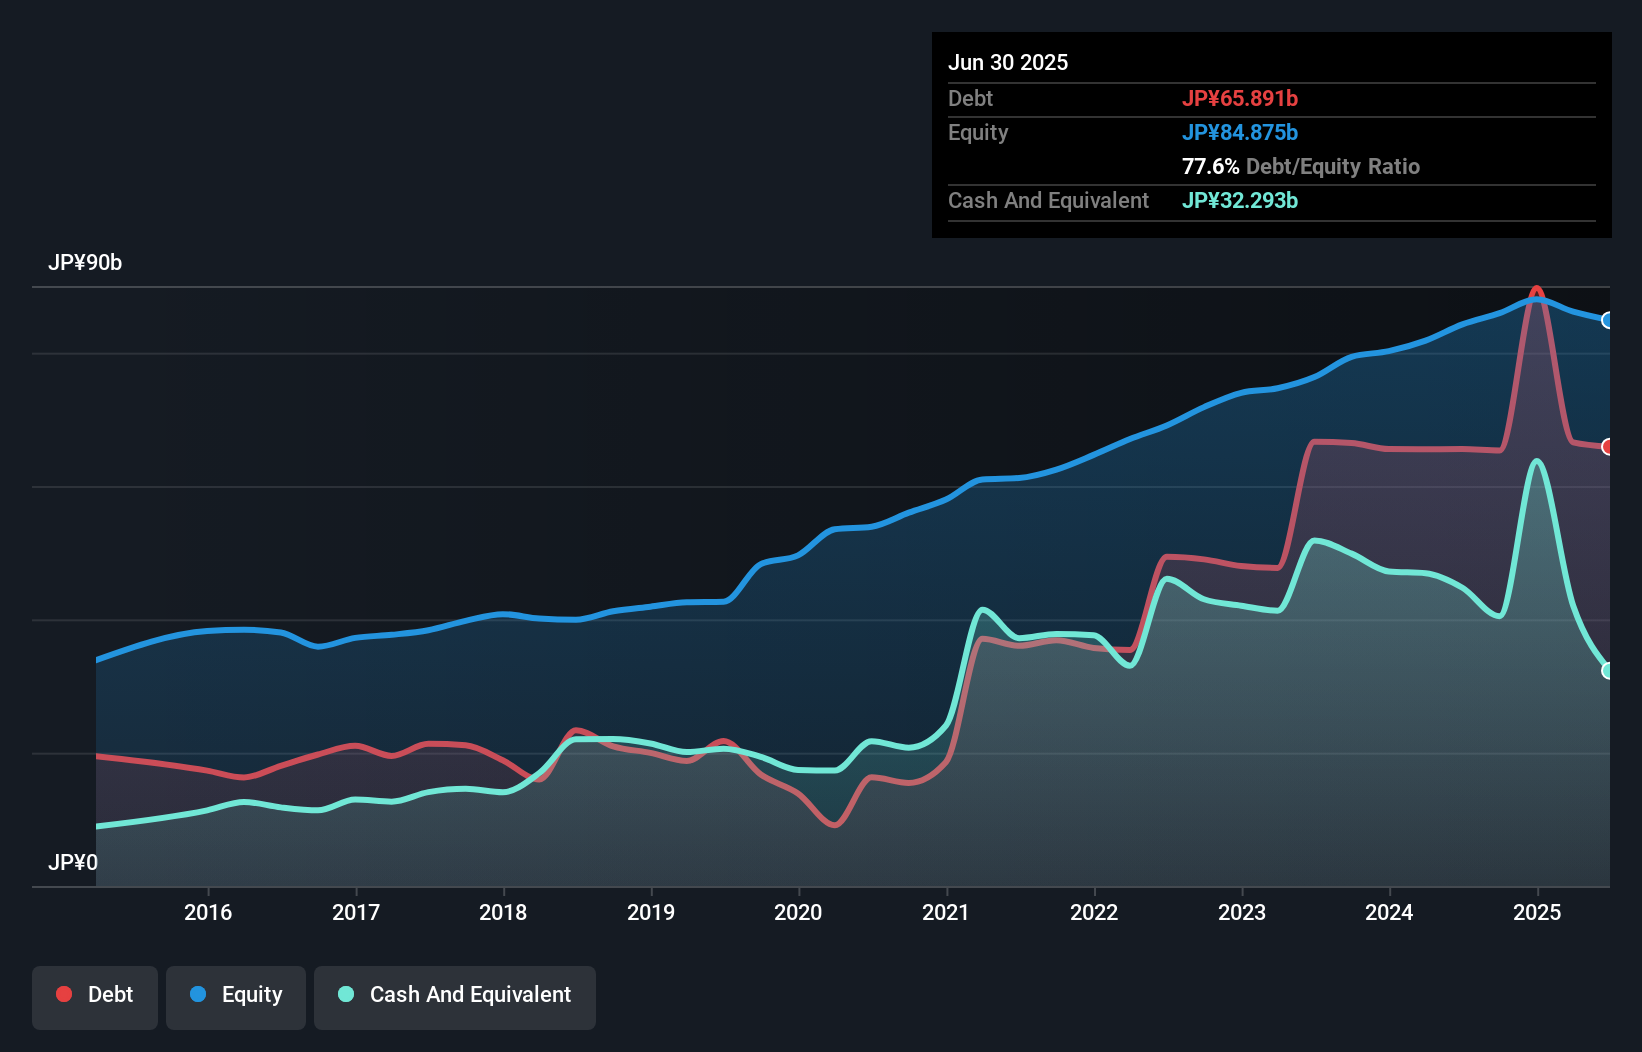Click the JP¥65.891b debt value link

[1240, 98]
